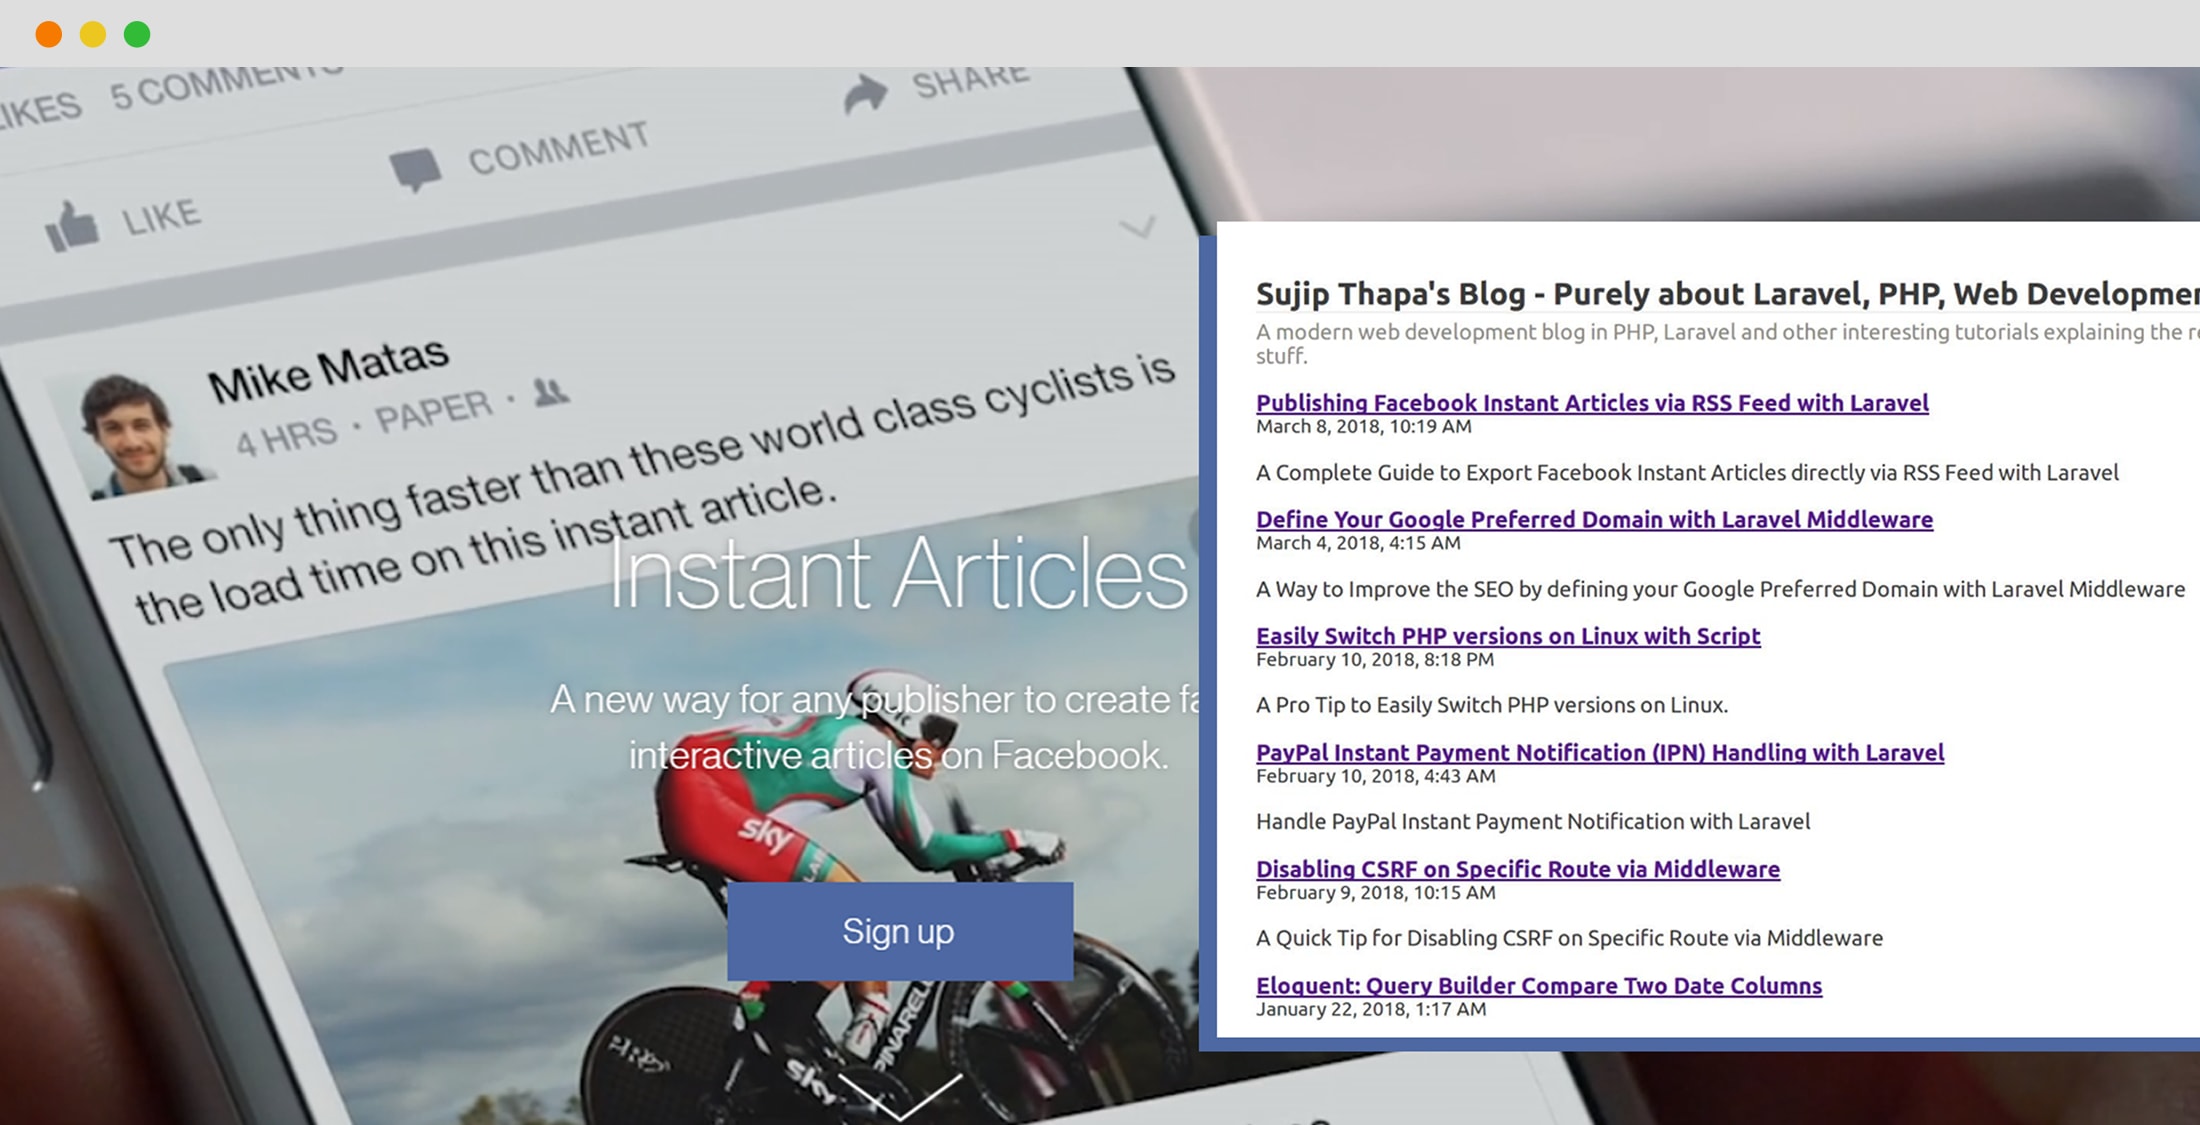Click the date February 10, 2018, 8:18 PM
This screenshot has width=2200, height=1125.
pyautogui.click(x=1375, y=660)
